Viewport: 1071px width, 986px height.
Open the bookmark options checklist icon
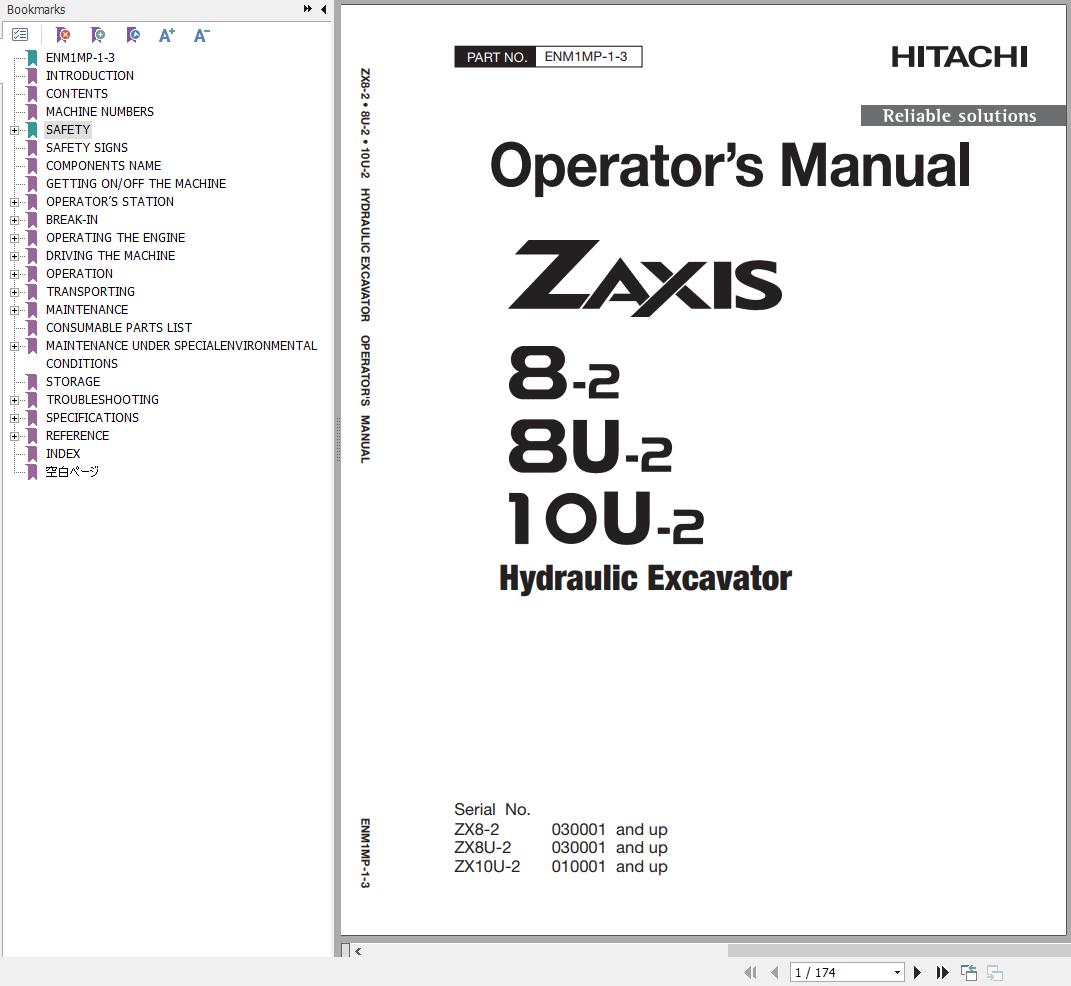[20, 34]
